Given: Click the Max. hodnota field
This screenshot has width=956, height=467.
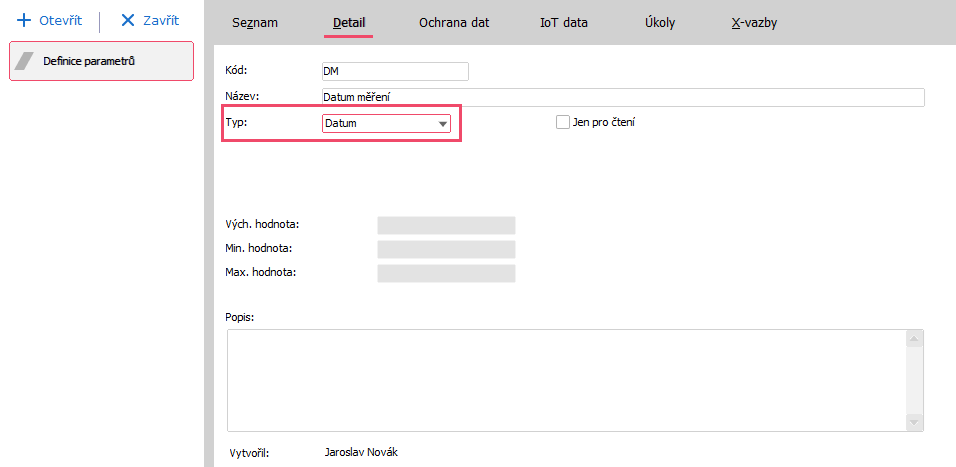Looking at the screenshot, I should tap(446, 273).
